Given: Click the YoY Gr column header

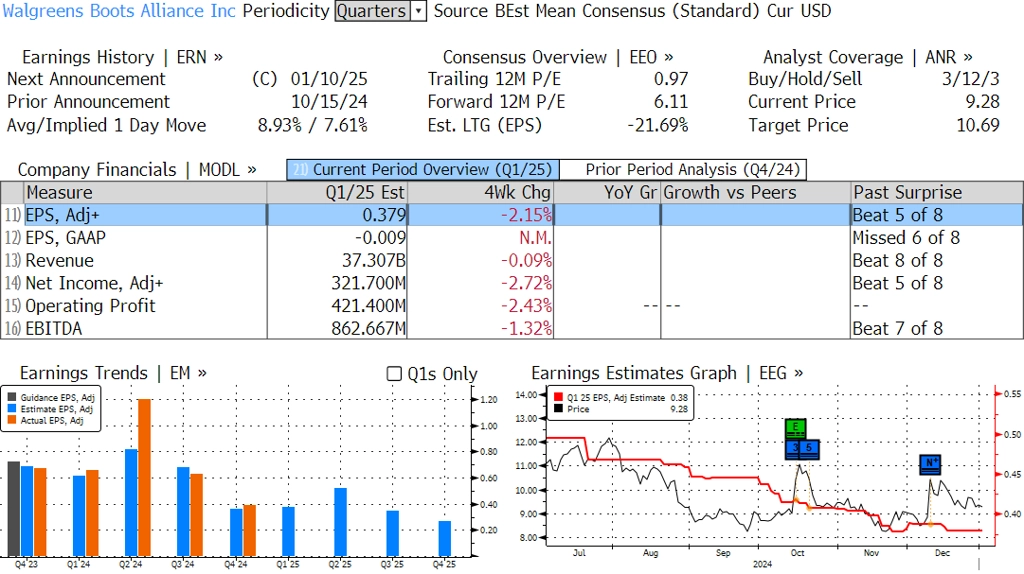Looking at the screenshot, I should click(607, 193).
